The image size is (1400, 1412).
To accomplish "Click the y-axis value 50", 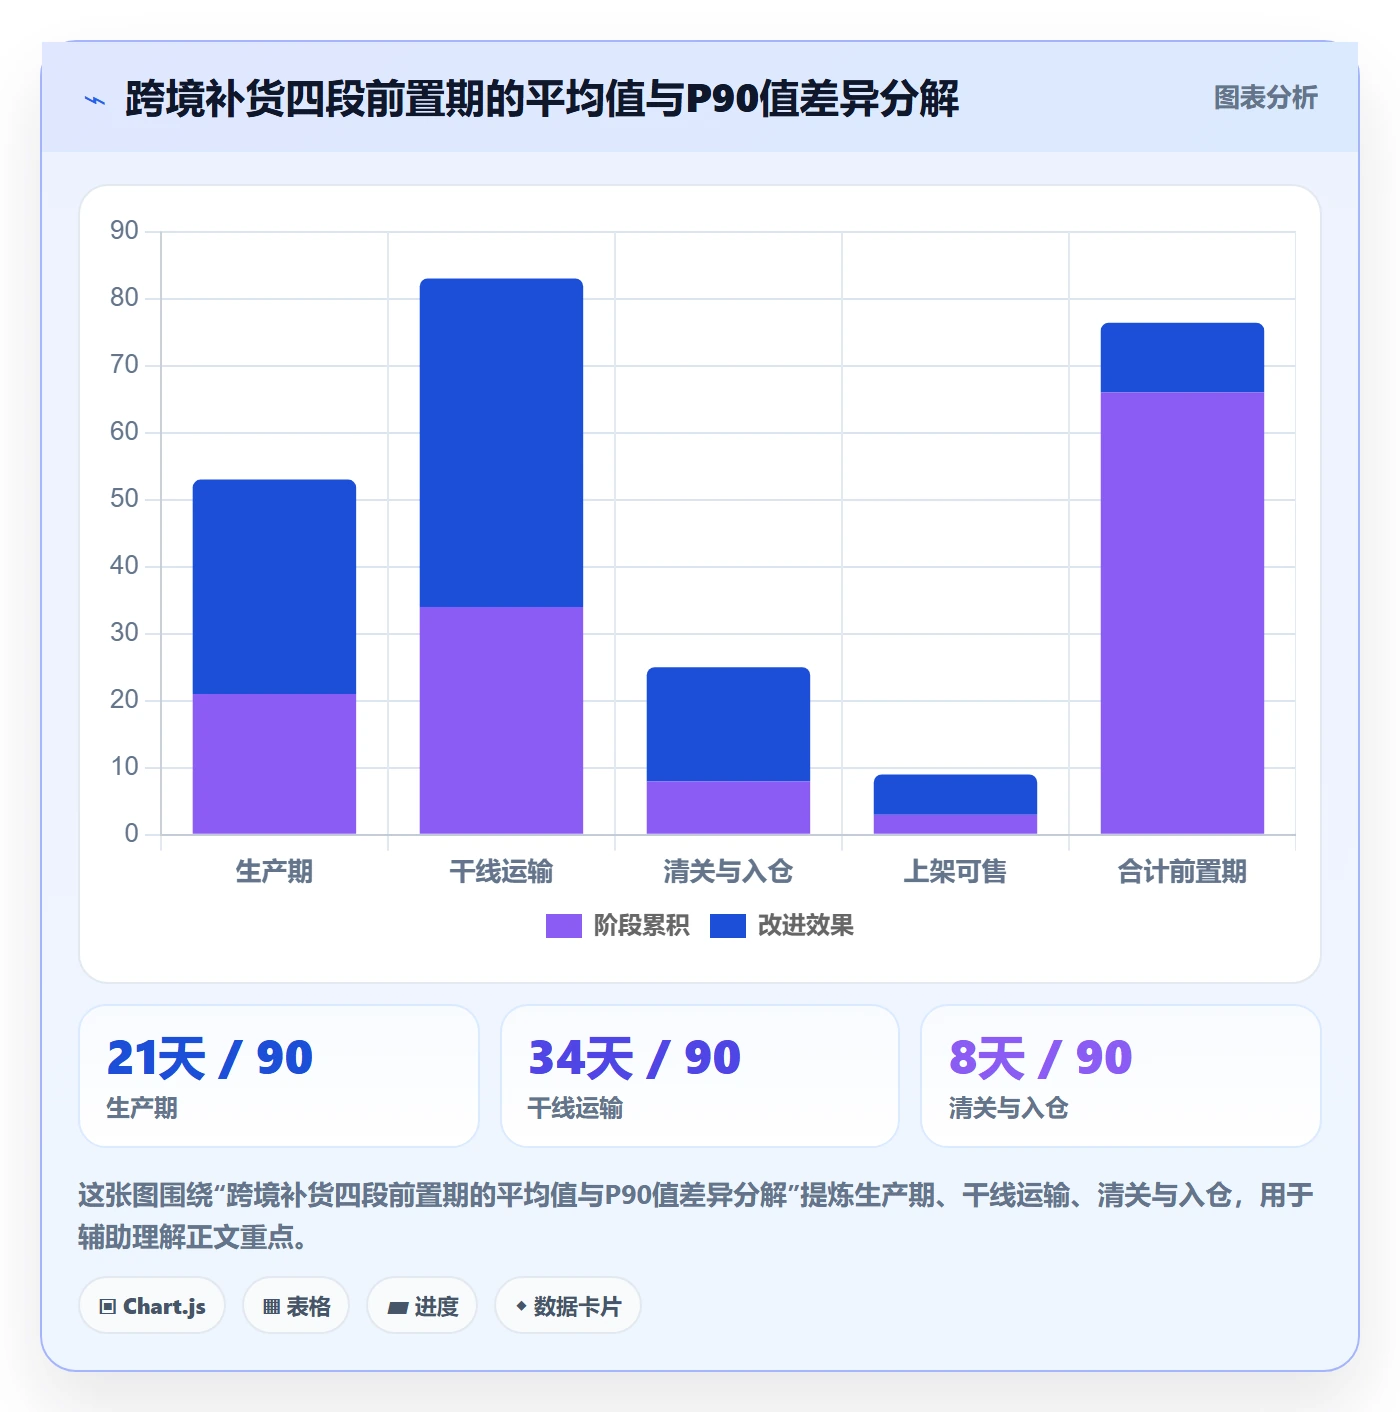I will (x=124, y=499).
